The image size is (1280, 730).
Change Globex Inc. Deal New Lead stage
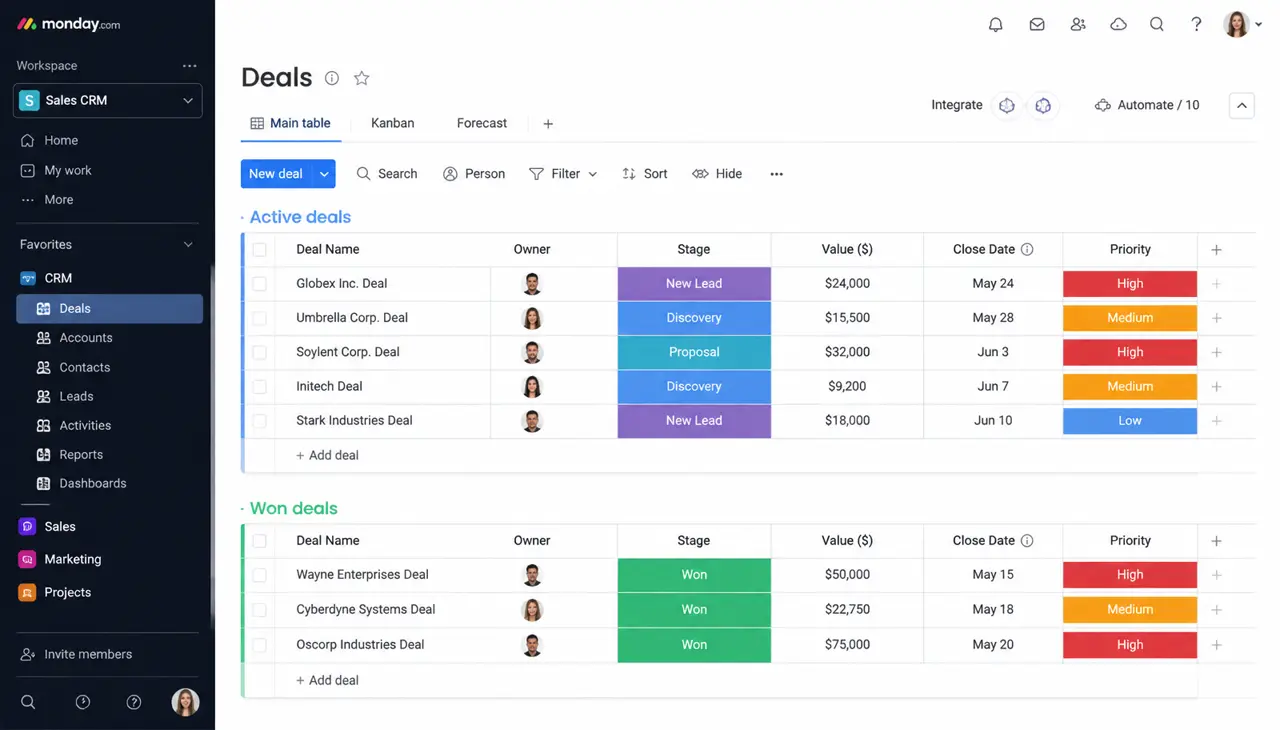tap(694, 284)
